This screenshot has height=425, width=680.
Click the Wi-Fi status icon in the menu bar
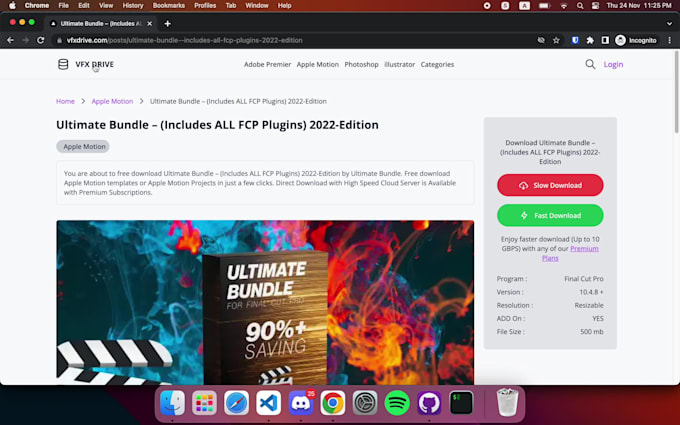tap(564, 6)
